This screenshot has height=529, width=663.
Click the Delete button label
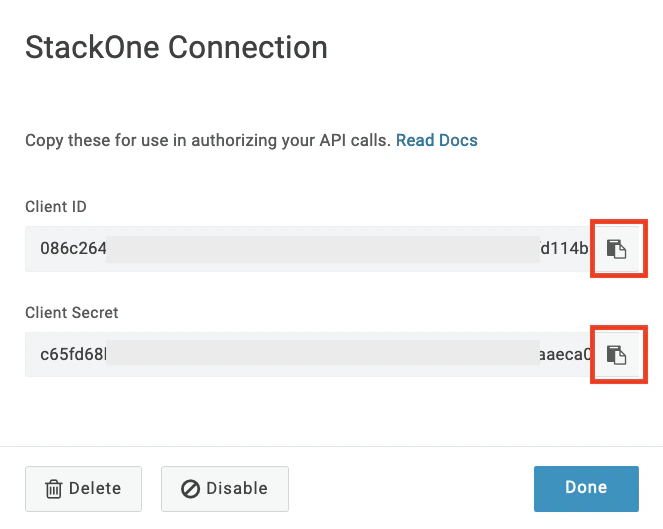coord(95,488)
